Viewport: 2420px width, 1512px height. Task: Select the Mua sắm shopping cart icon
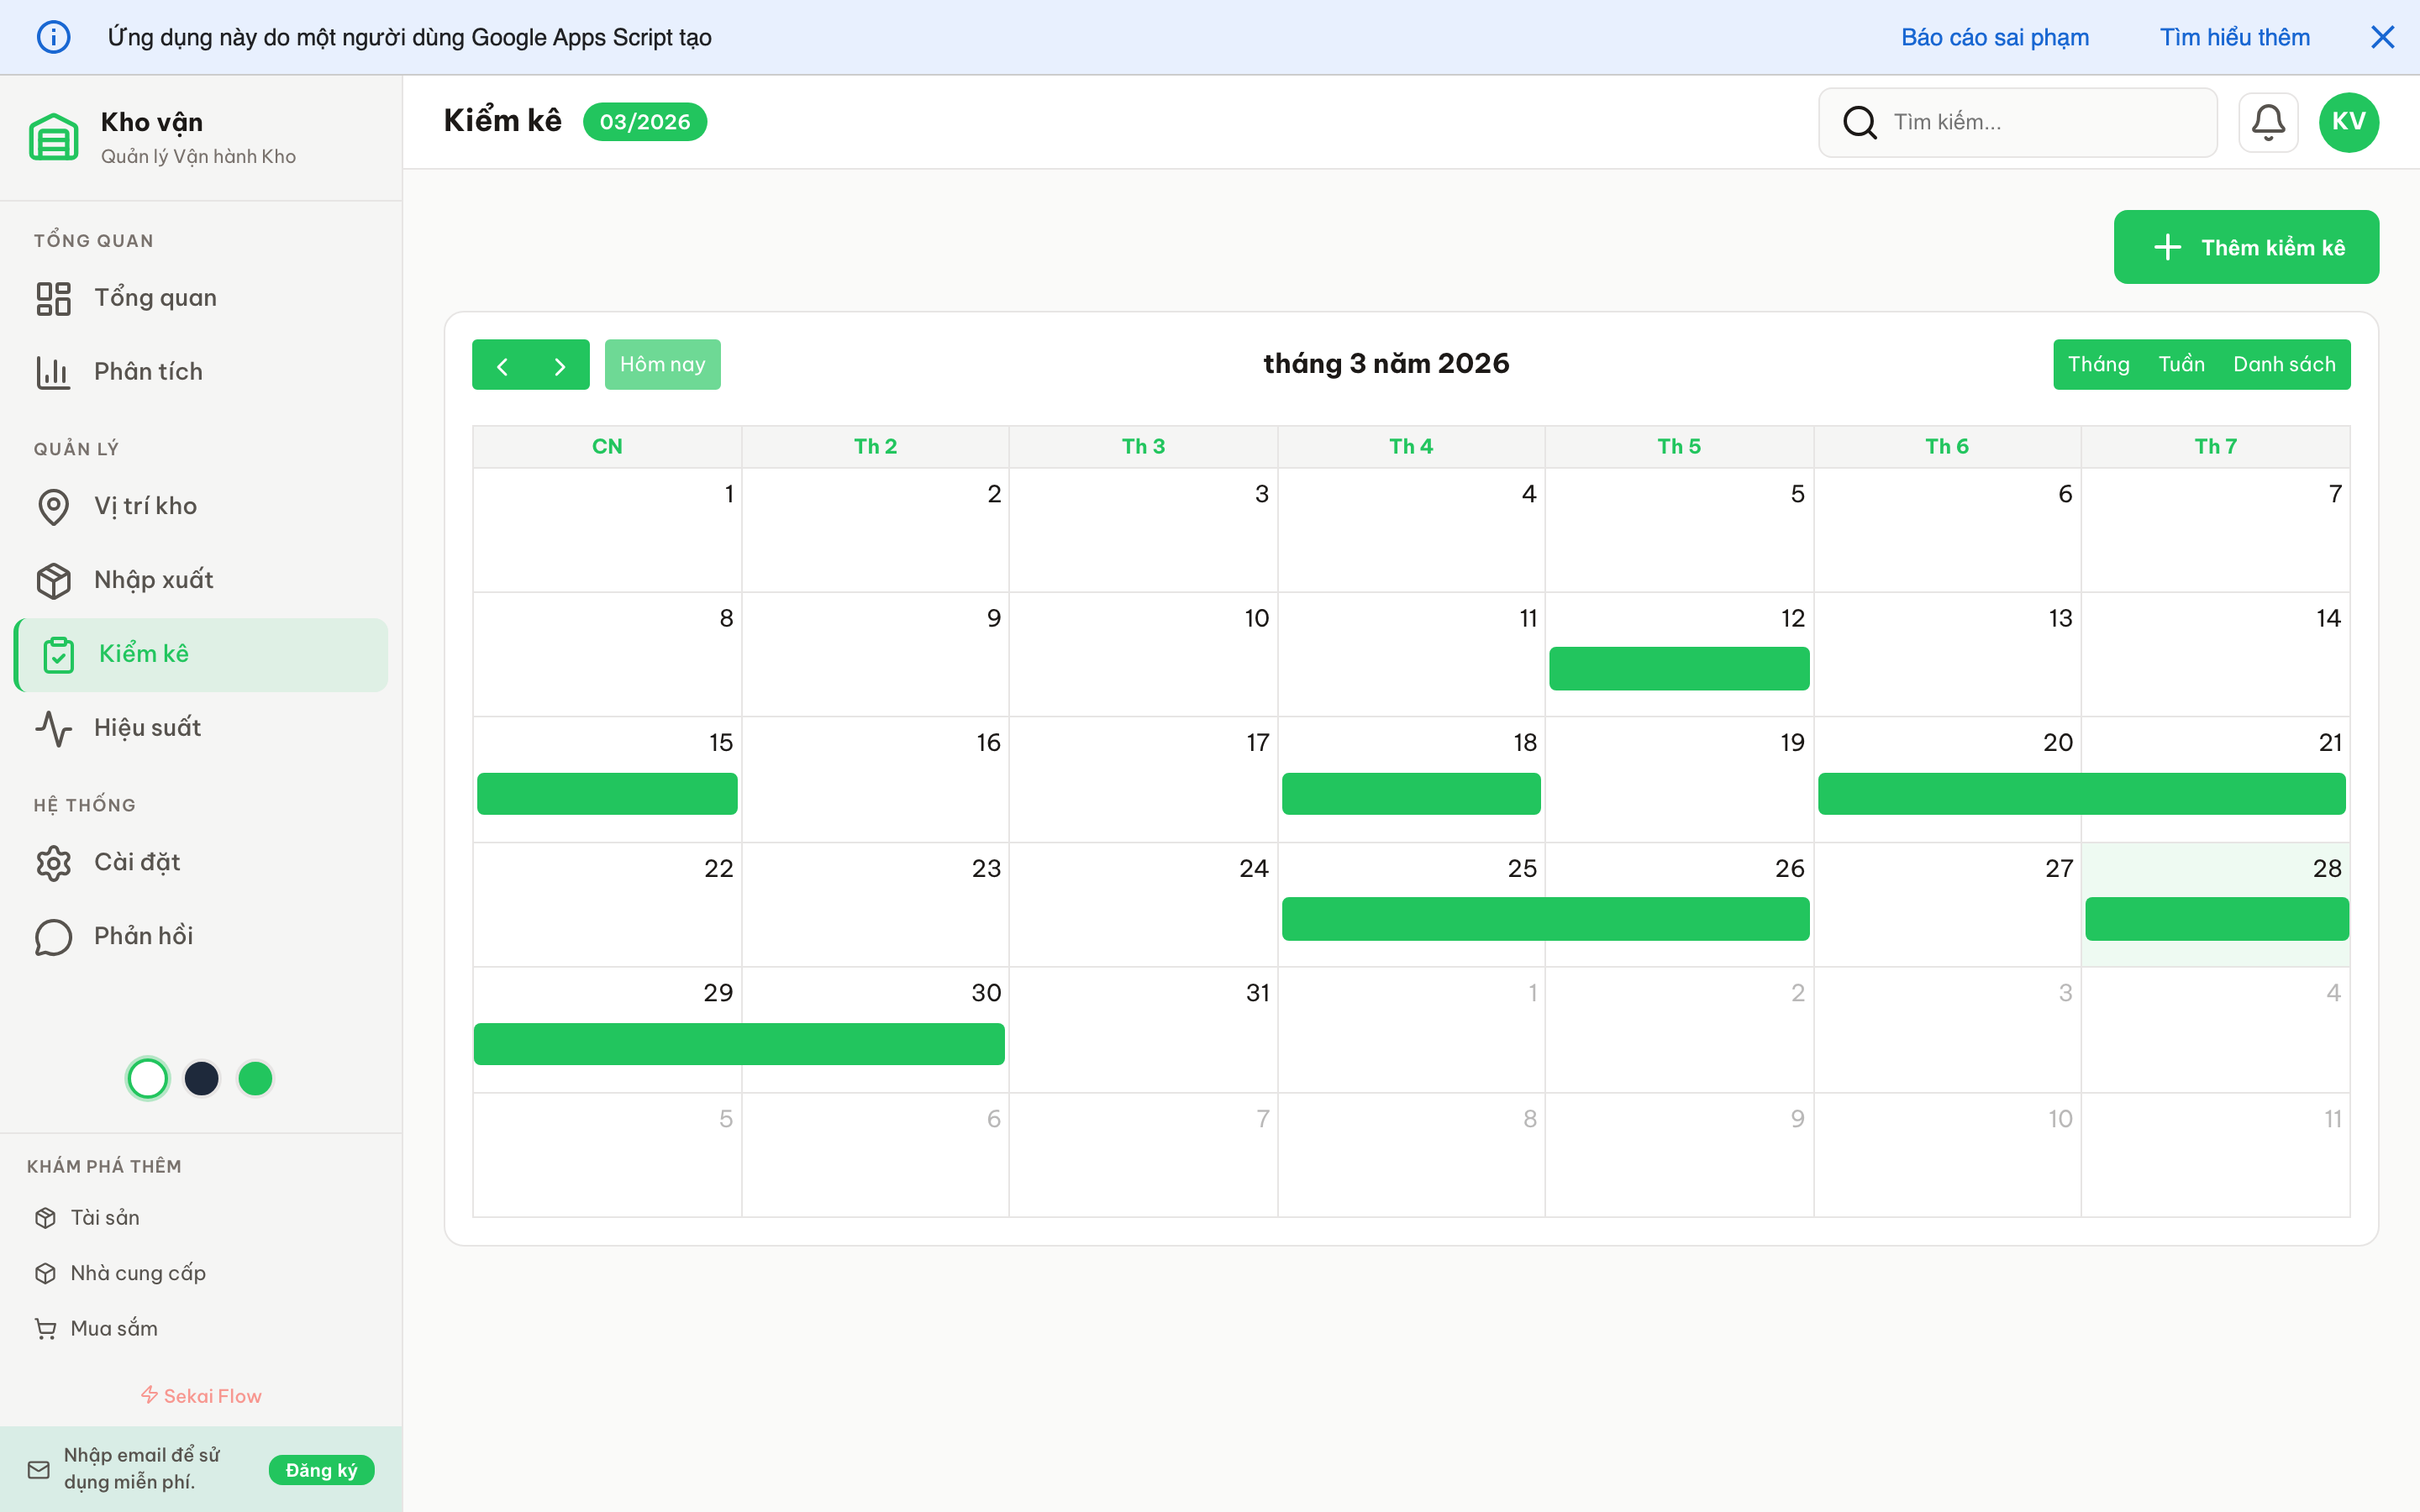(x=46, y=1328)
